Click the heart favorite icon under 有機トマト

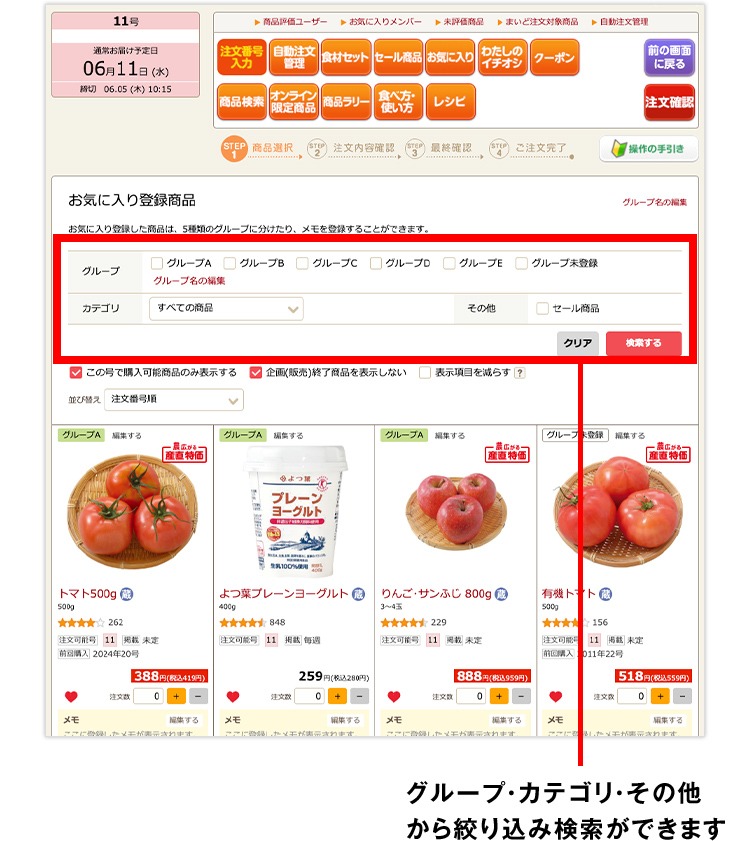555,696
